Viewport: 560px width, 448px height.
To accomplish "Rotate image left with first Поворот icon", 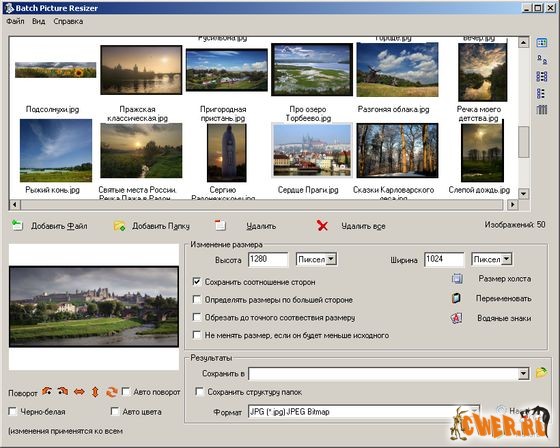I will tap(46, 392).
